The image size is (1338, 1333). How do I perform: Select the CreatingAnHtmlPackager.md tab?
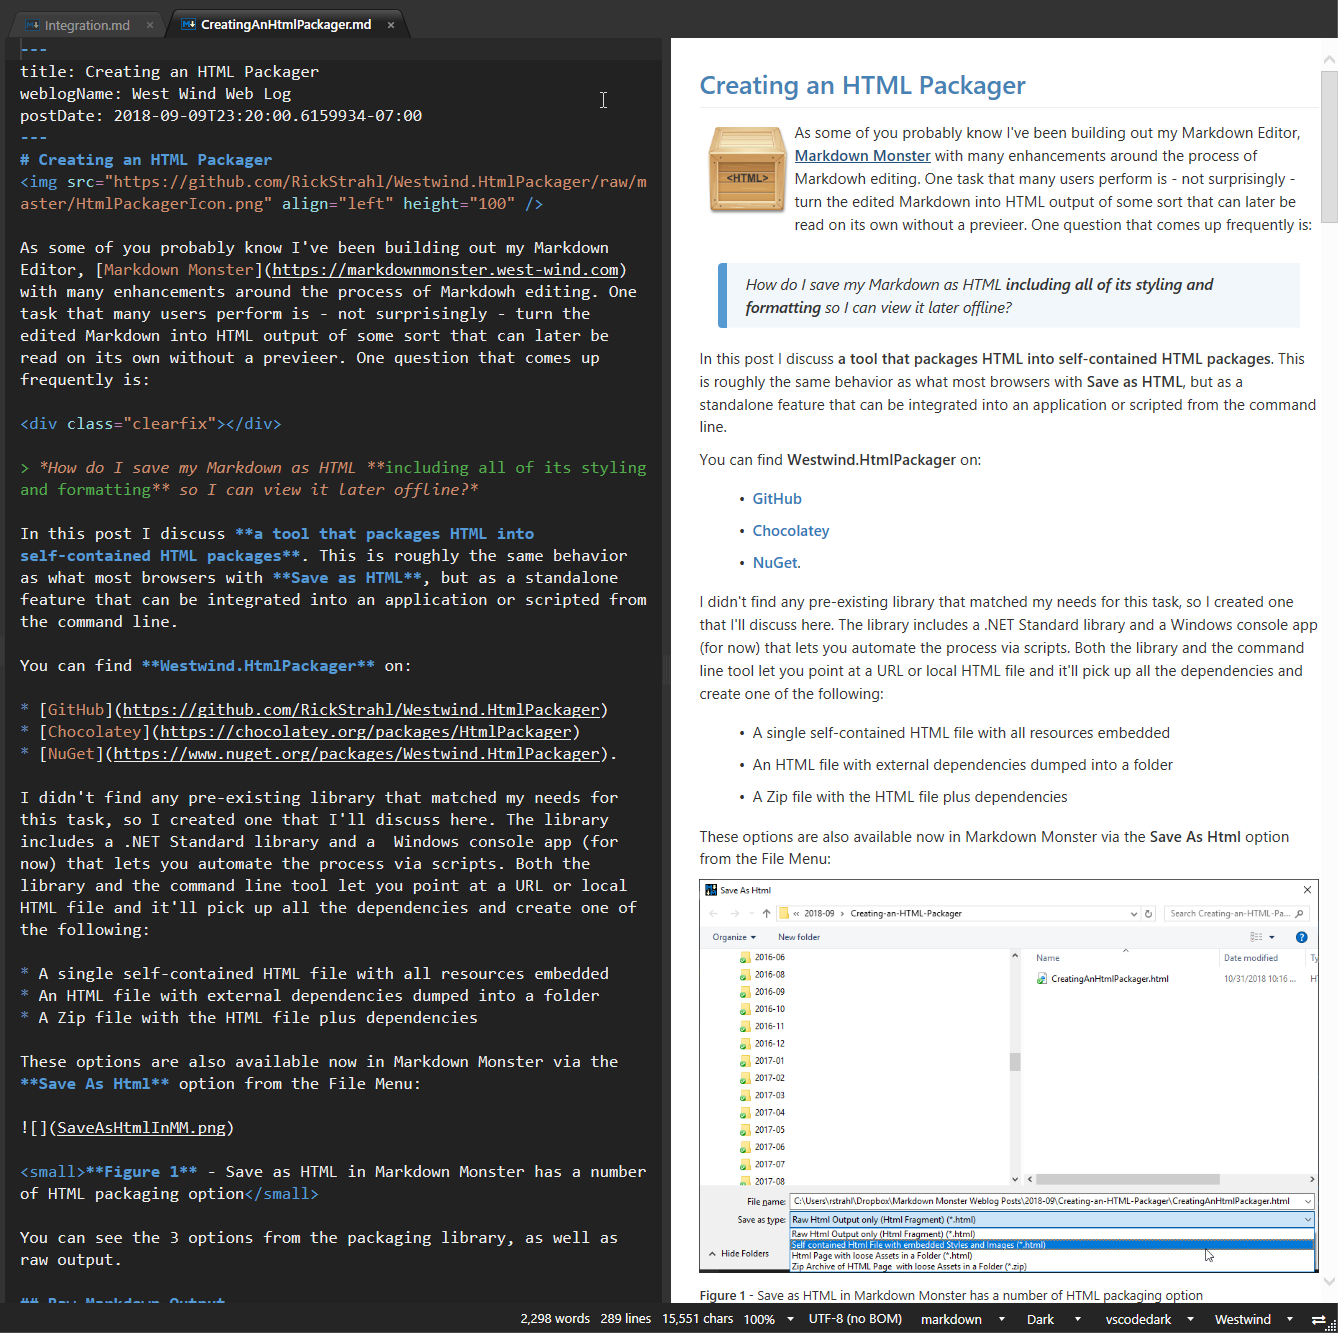tap(285, 25)
